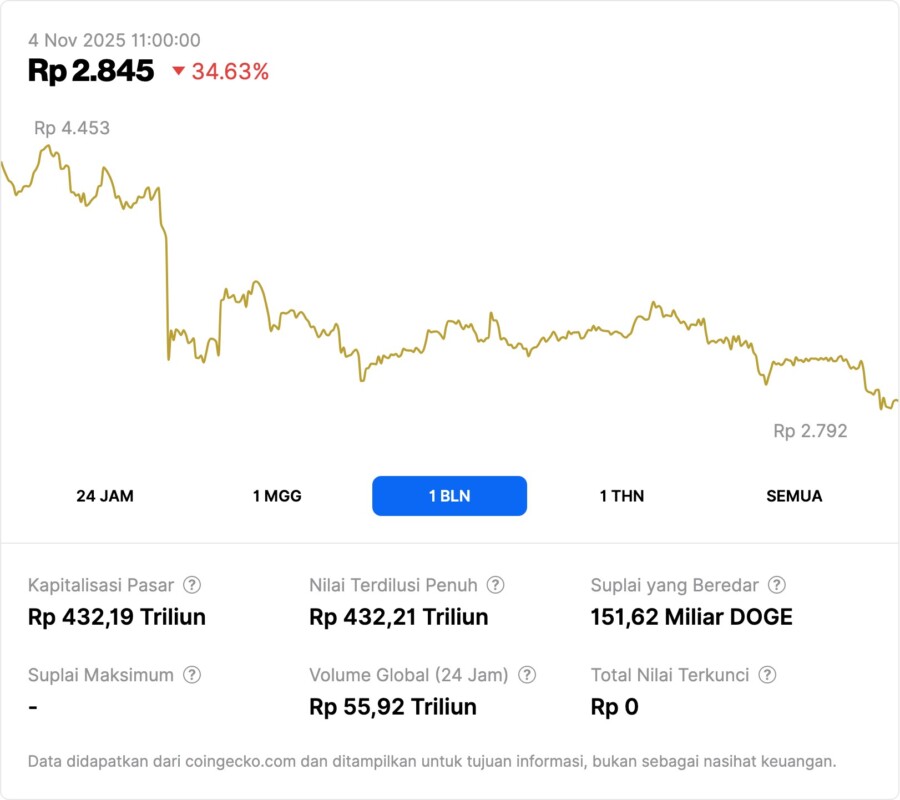The width and height of the screenshot is (900, 800).
Task: Click help icon next to Nilai Terdilusi Penuh
Action: pos(495,585)
